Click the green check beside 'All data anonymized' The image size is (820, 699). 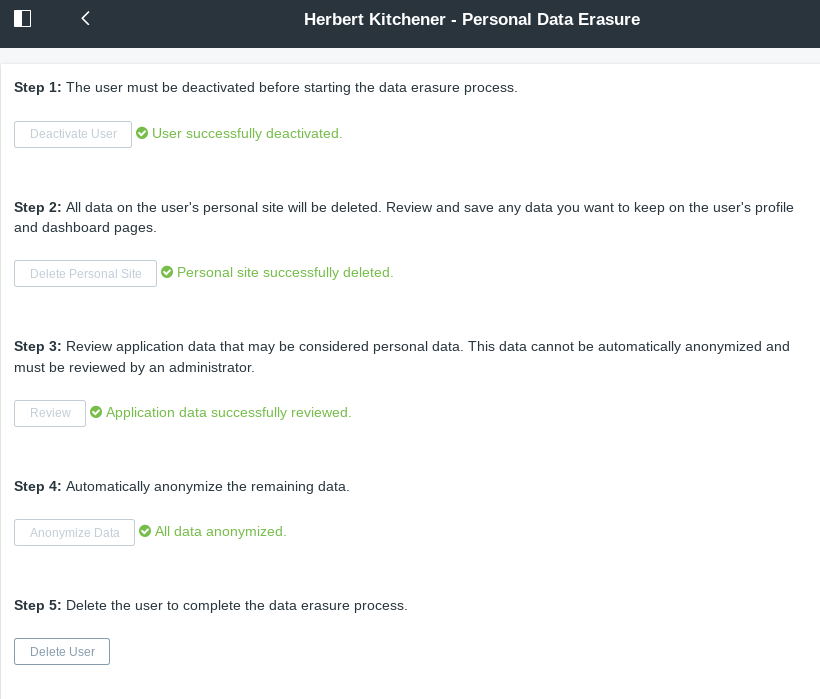(145, 532)
